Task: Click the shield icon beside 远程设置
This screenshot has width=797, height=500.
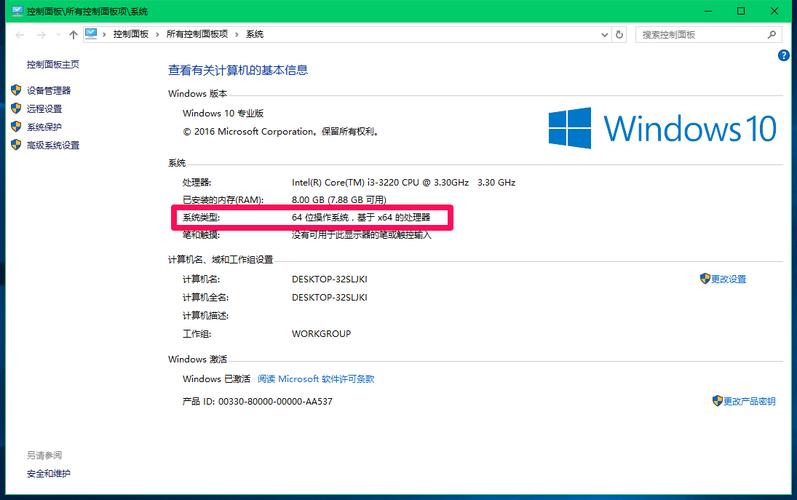Action: click(16, 108)
